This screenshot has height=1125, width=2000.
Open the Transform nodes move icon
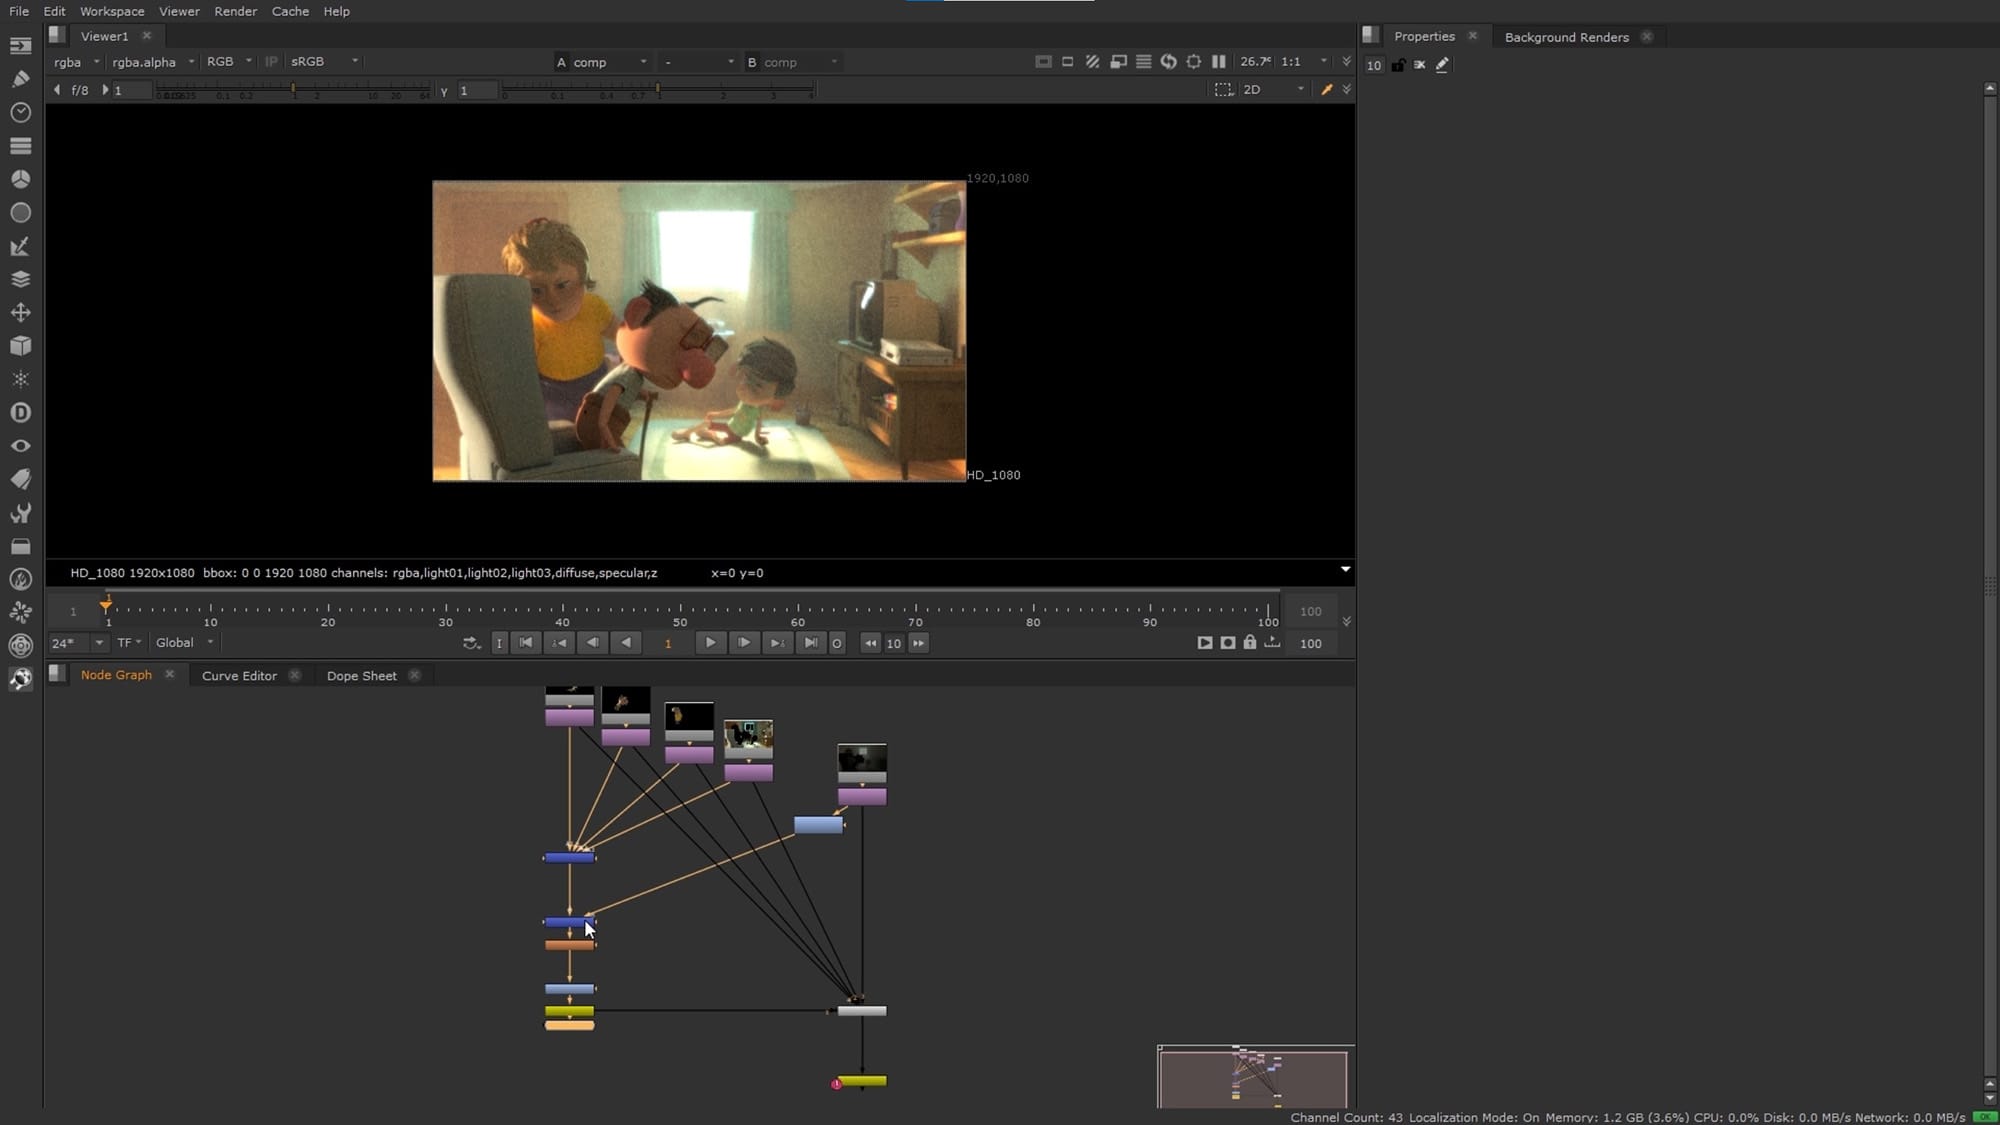click(x=20, y=312)
